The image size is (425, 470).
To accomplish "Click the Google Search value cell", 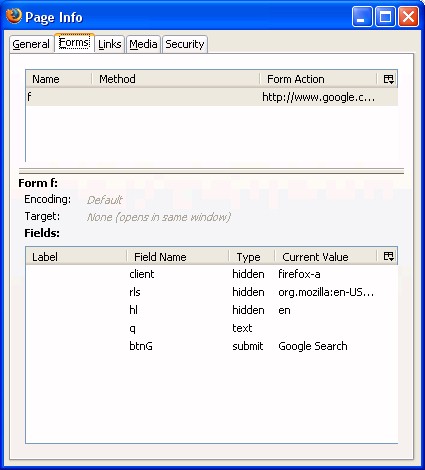I will coord(313,346).
